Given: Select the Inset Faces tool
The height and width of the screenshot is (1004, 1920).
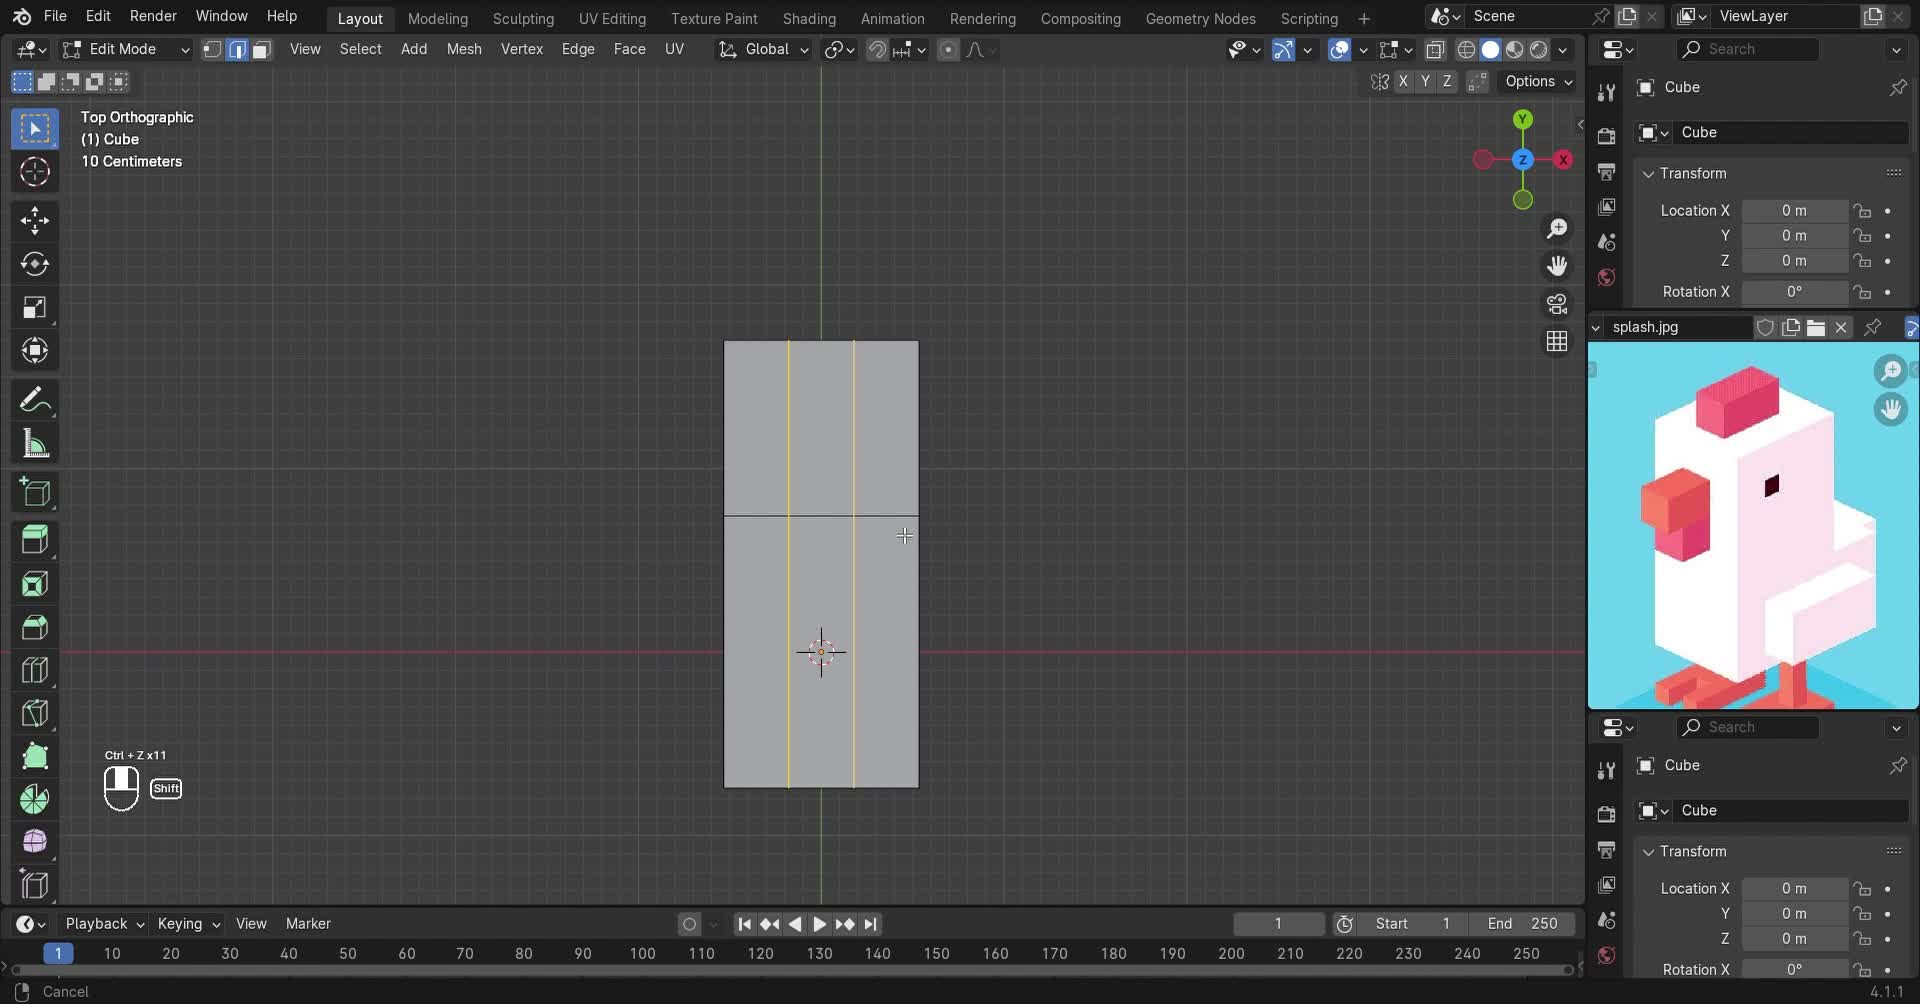Looking at the screenshot, I should pyautogui.click(x=35, y=584).
